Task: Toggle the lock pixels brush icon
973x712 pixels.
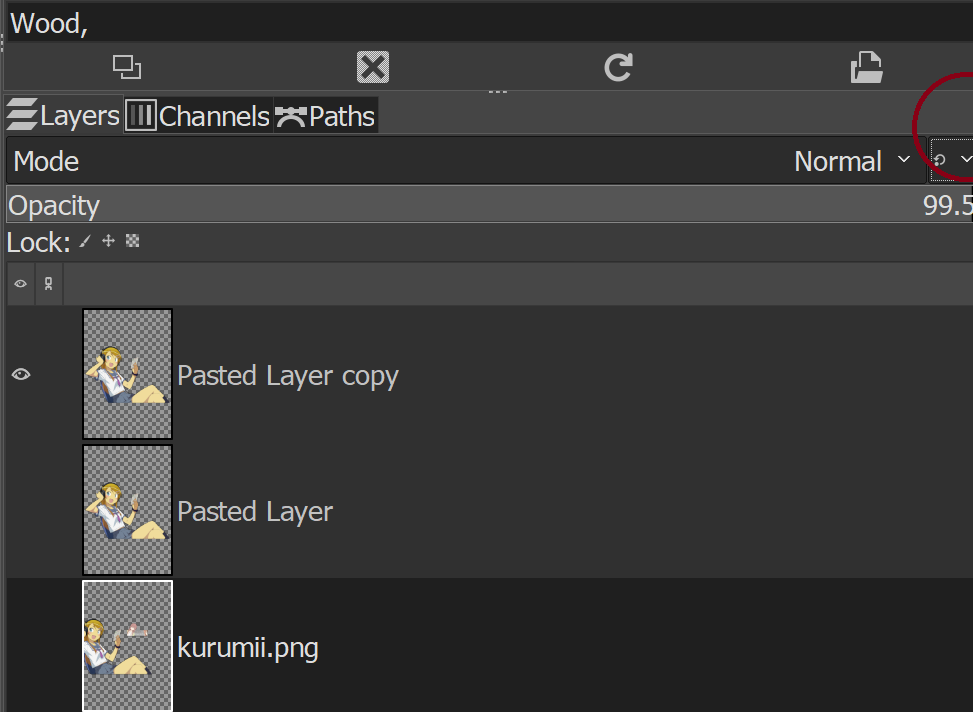Action: 85,241
